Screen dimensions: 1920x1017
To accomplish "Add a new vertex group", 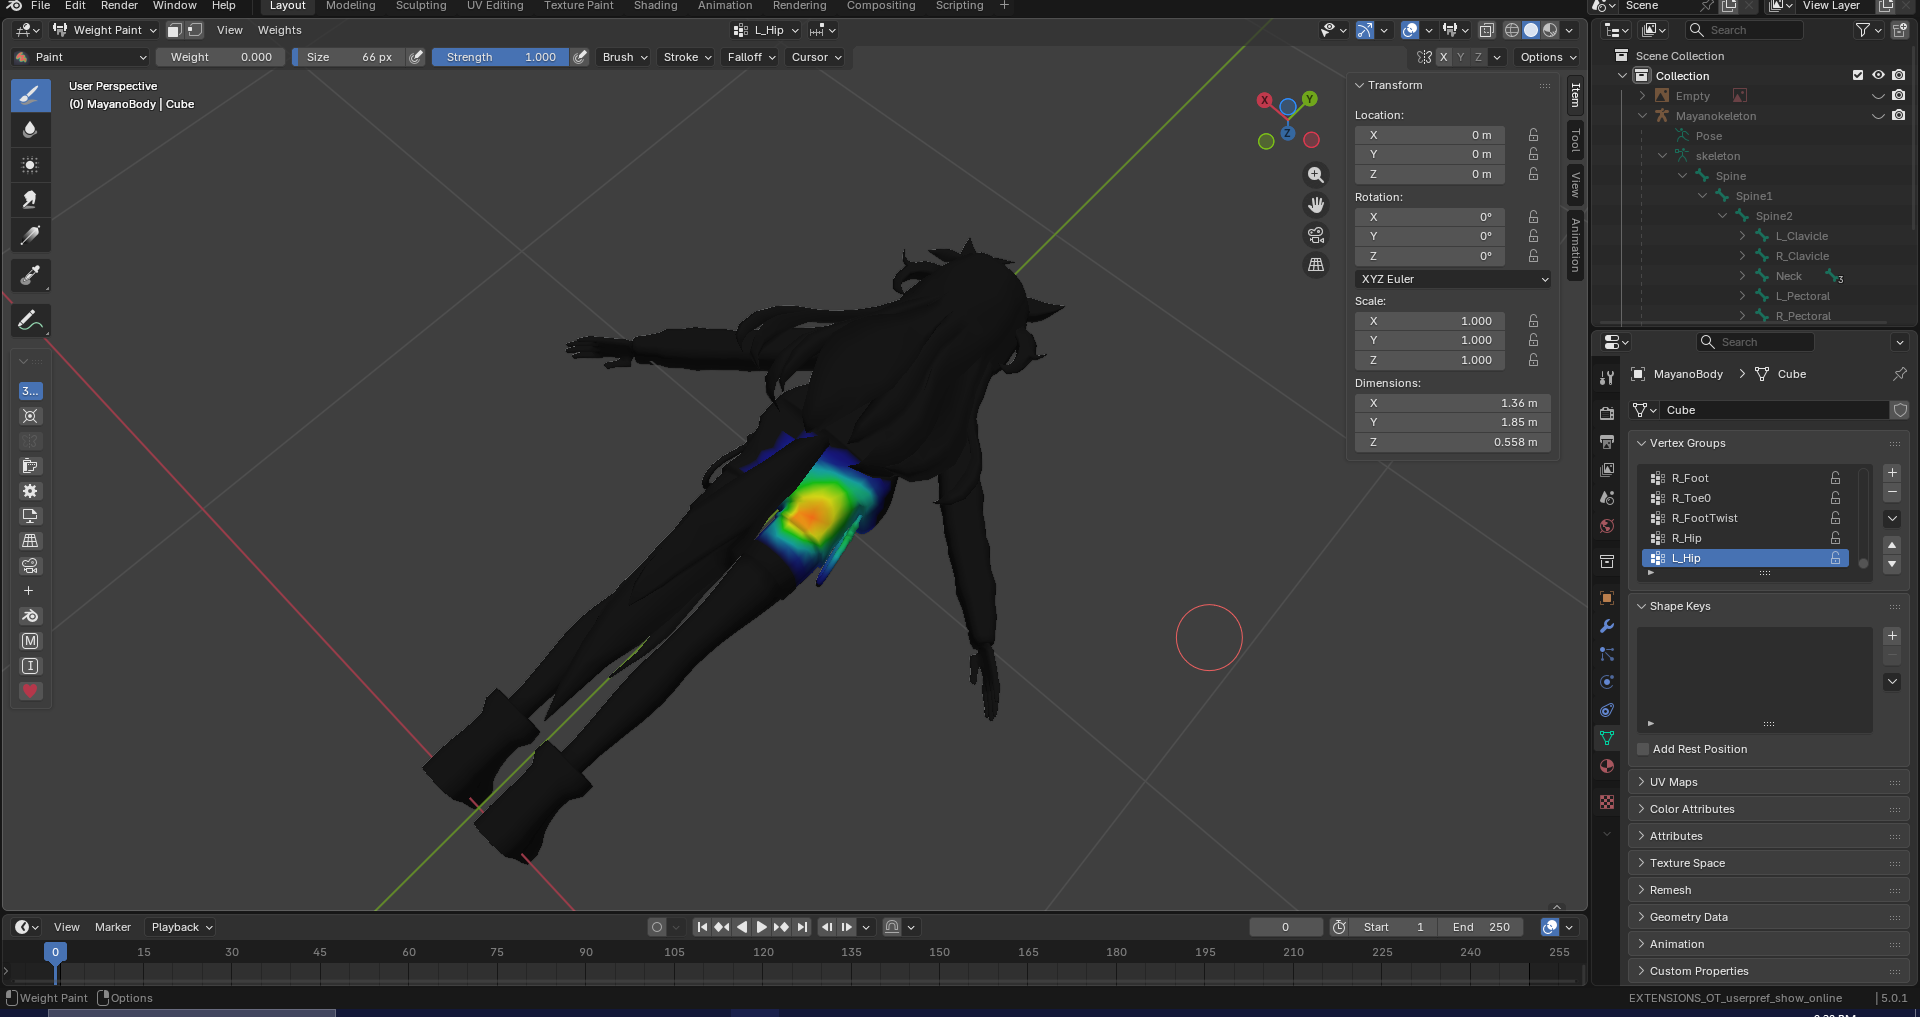I will click(x=1892, y=472).
